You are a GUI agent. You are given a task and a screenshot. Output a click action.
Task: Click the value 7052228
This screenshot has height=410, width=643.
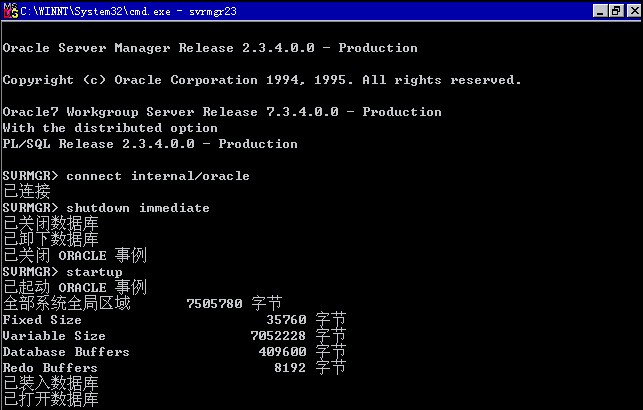[x=278, y=336]
